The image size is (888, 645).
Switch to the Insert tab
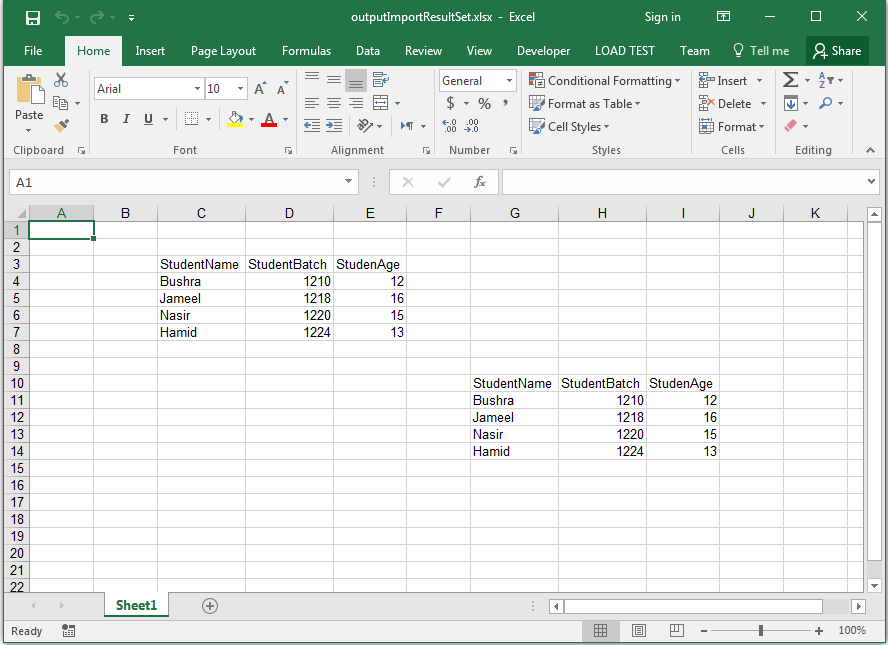point(150,51)
